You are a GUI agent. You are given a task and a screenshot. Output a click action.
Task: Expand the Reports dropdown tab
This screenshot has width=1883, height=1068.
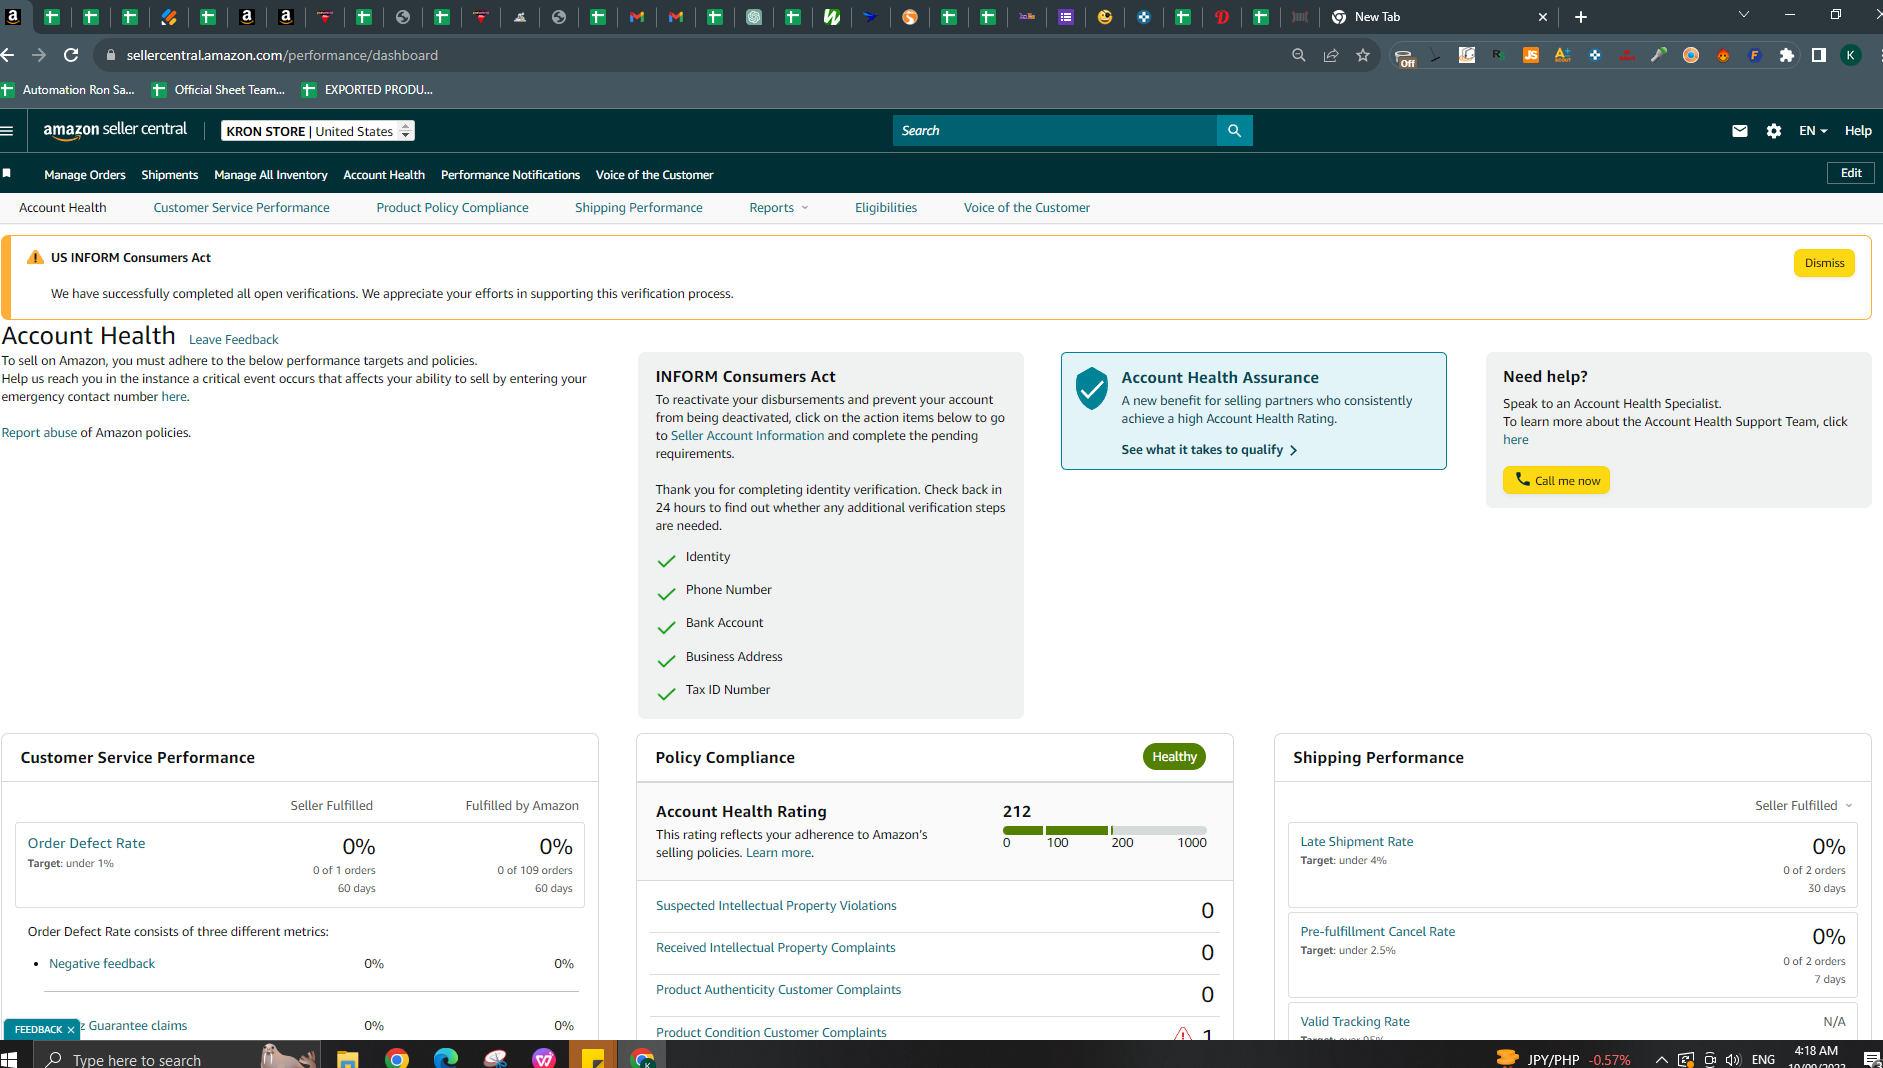[779, 208]
